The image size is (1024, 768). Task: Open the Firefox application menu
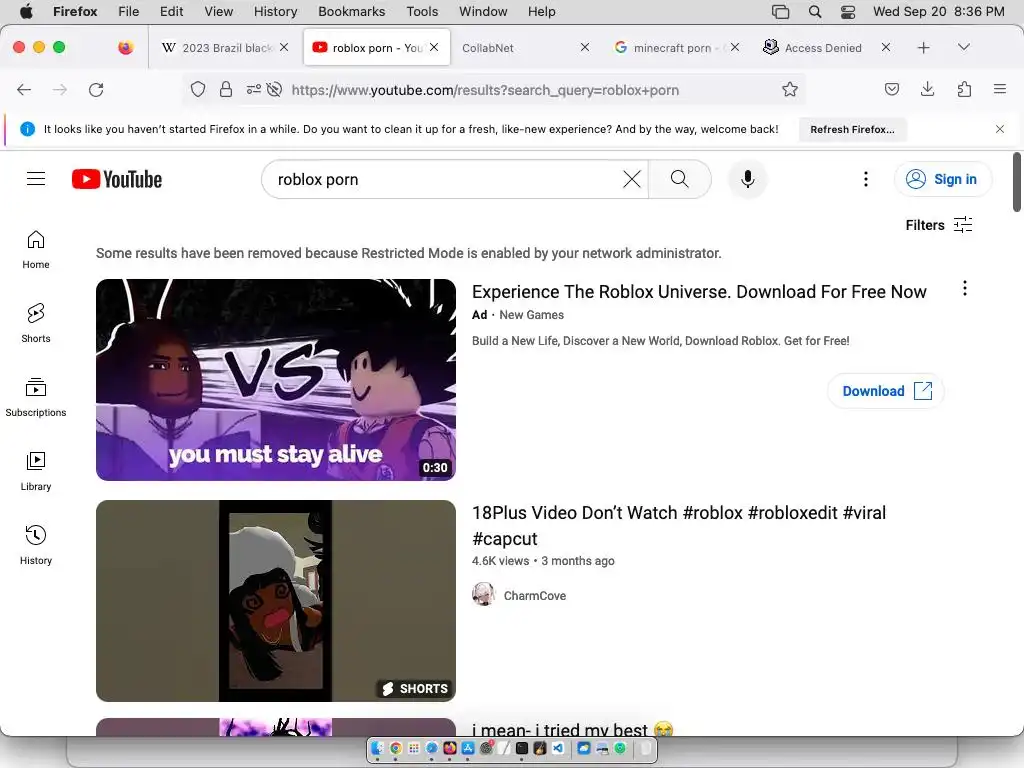(x=999, y=89)
